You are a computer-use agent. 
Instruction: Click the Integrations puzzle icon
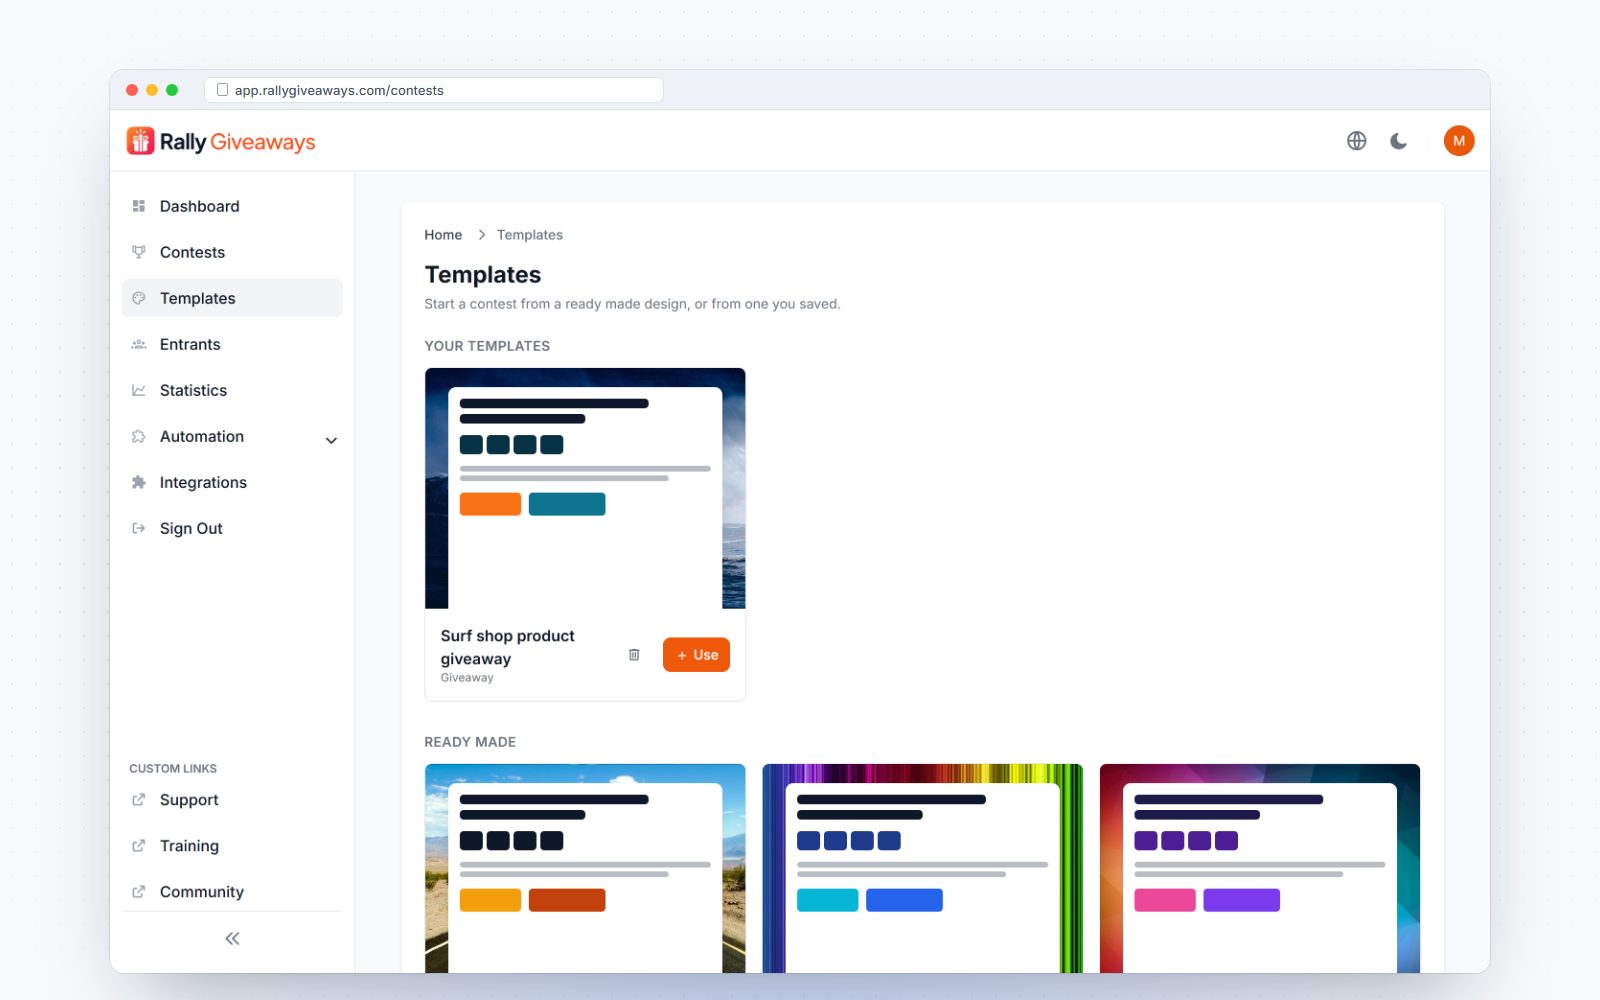coord(139,482)
